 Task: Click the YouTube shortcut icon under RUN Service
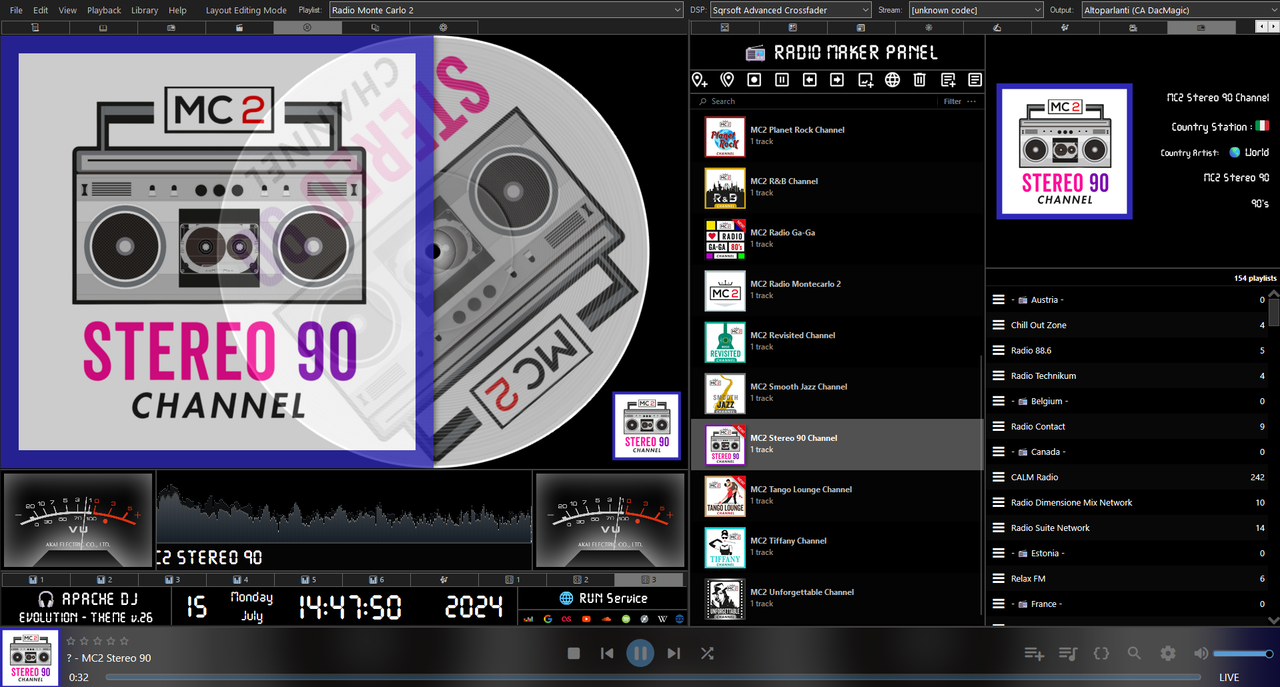586,619
